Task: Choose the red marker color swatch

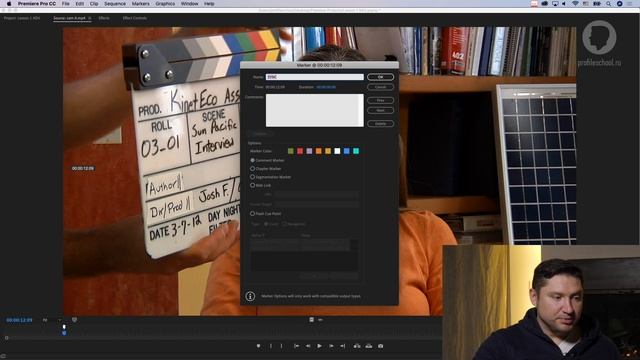Action: tap(300, 151)
